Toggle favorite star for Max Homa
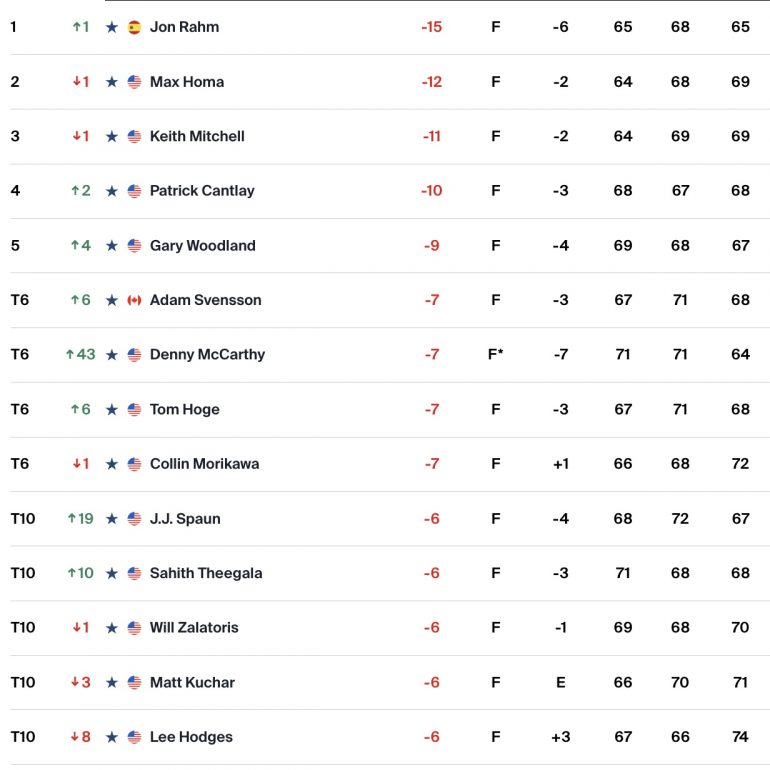The width and height of the screenshot is (770, 770). click(112, 82)
